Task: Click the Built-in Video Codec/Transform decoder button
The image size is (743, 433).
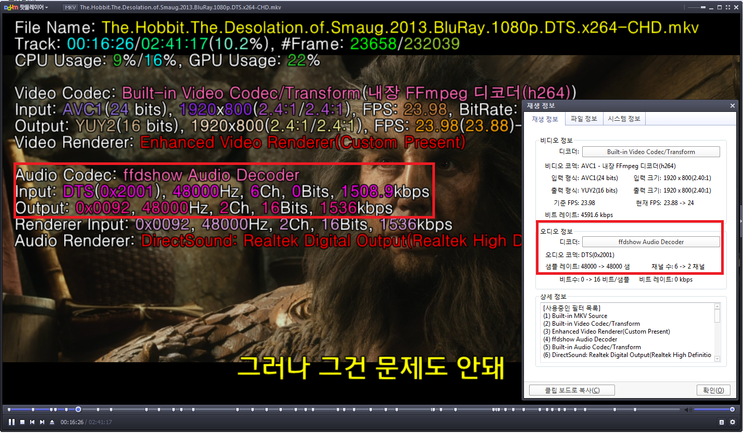Action: coord(651,152)
